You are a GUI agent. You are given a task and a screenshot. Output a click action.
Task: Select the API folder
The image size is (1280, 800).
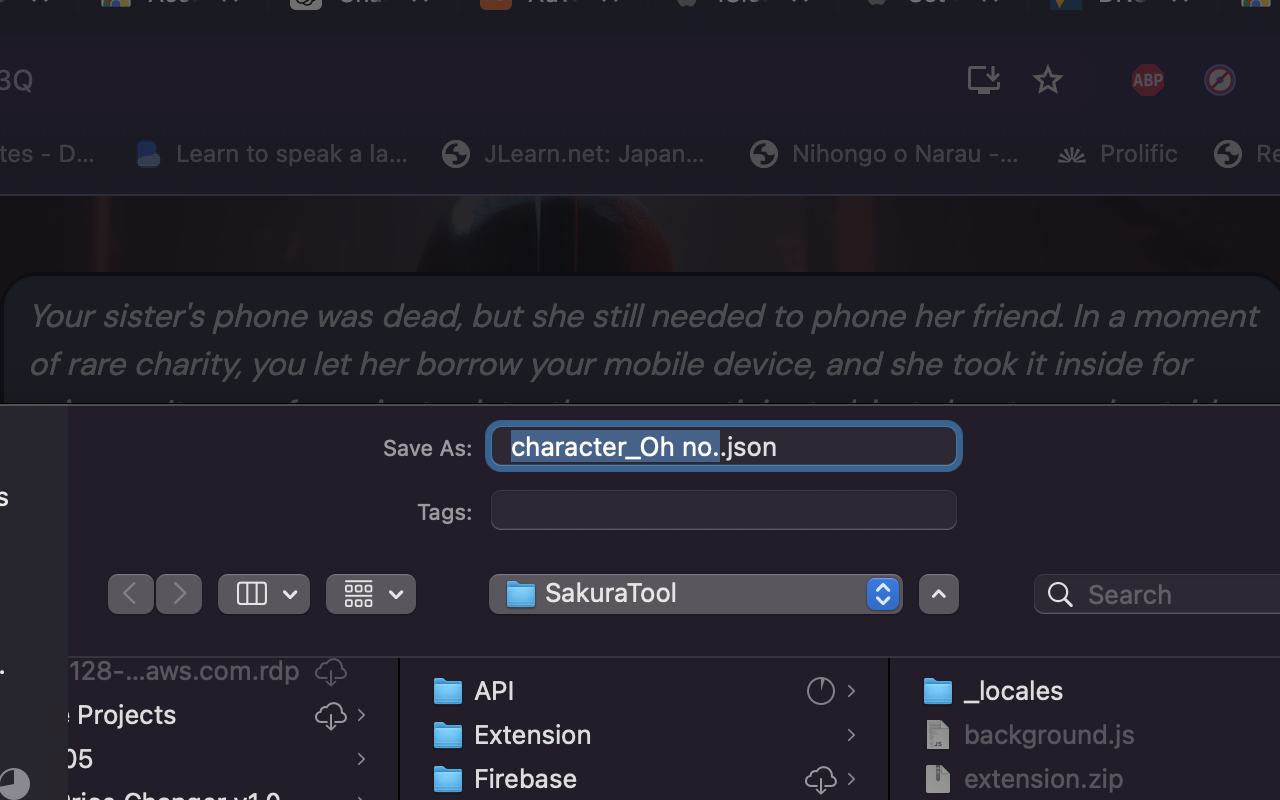[644, 691]
